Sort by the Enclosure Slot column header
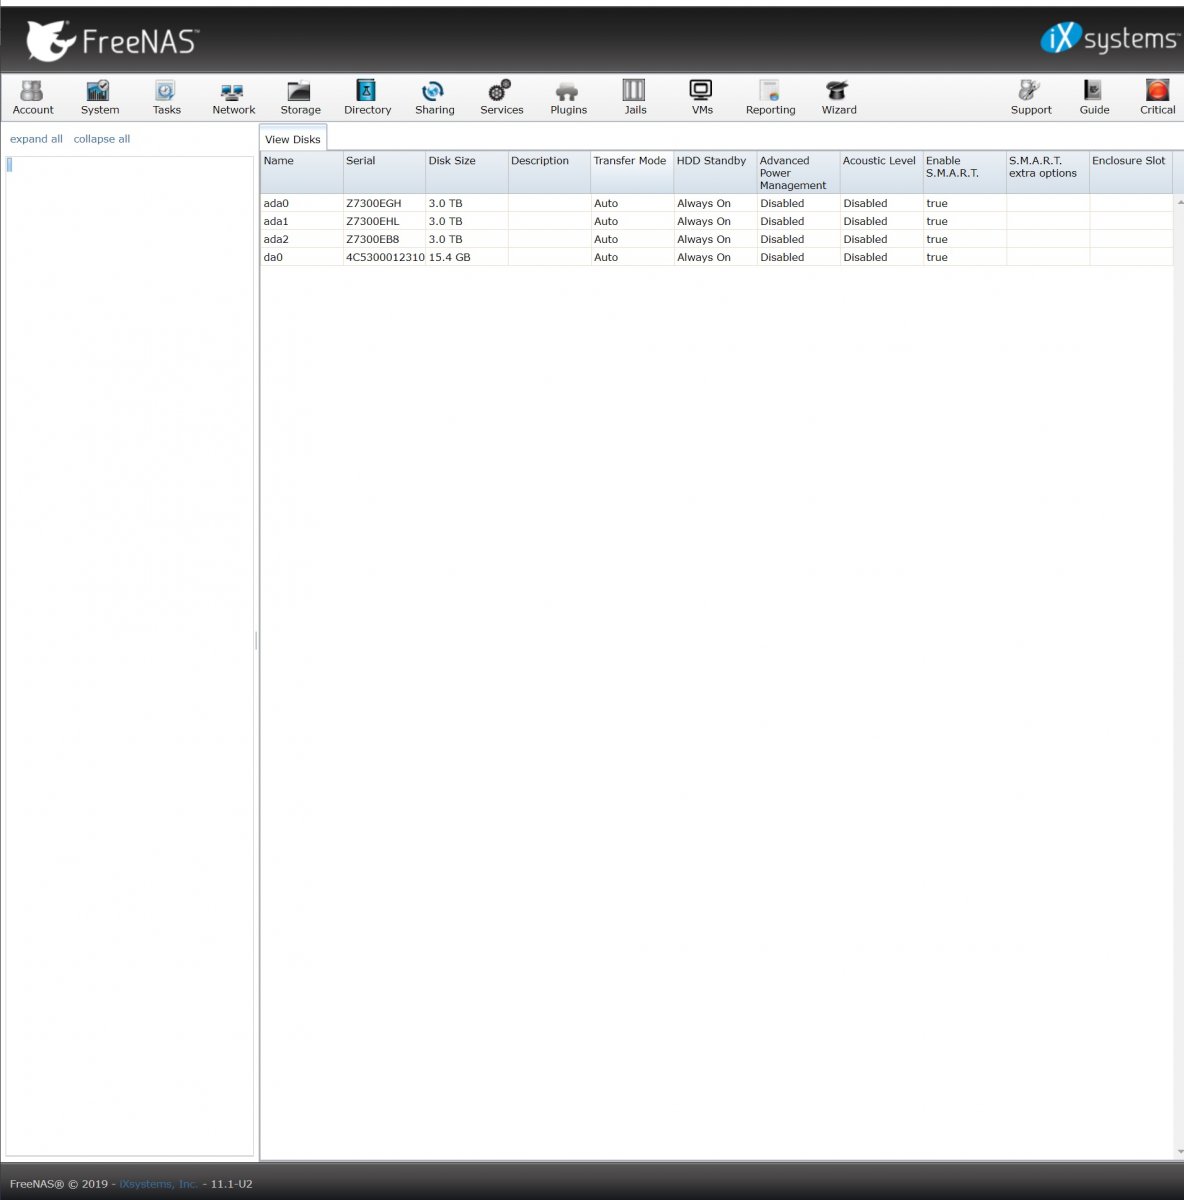This screenshot has width=1184, height=1200. (x=1130, y=172)
